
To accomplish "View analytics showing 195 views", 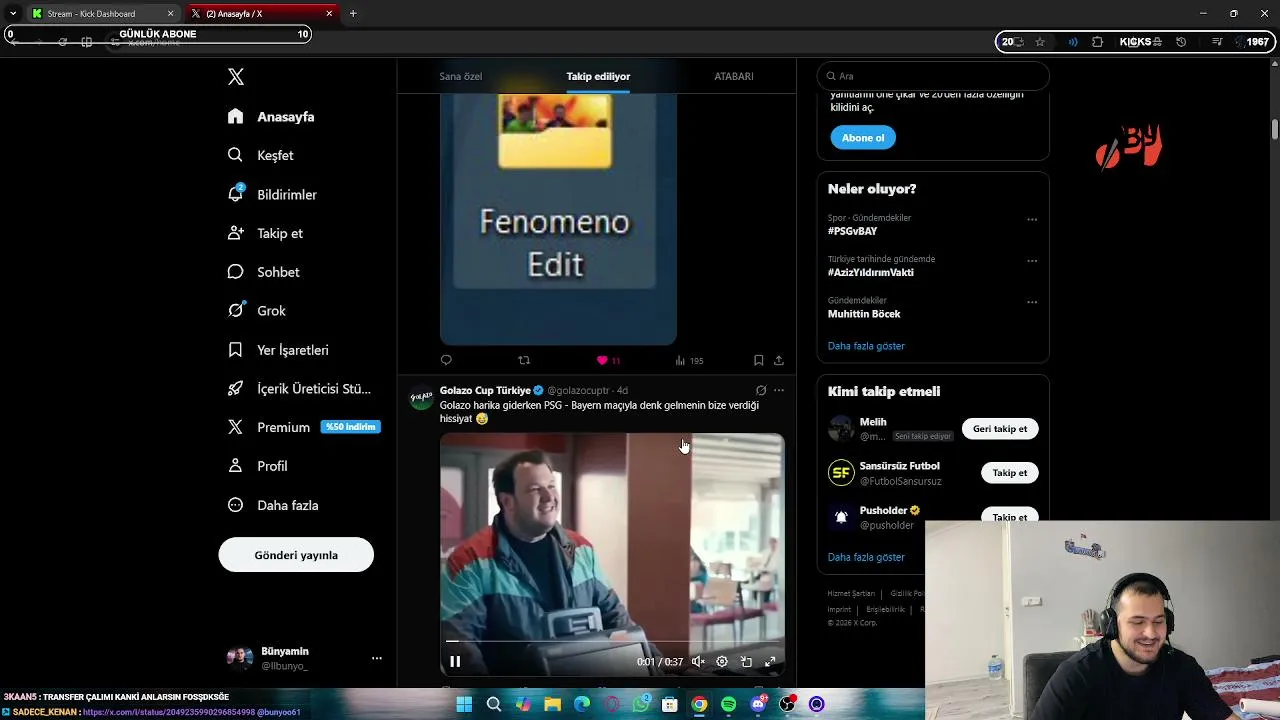I will click(689, 360).
